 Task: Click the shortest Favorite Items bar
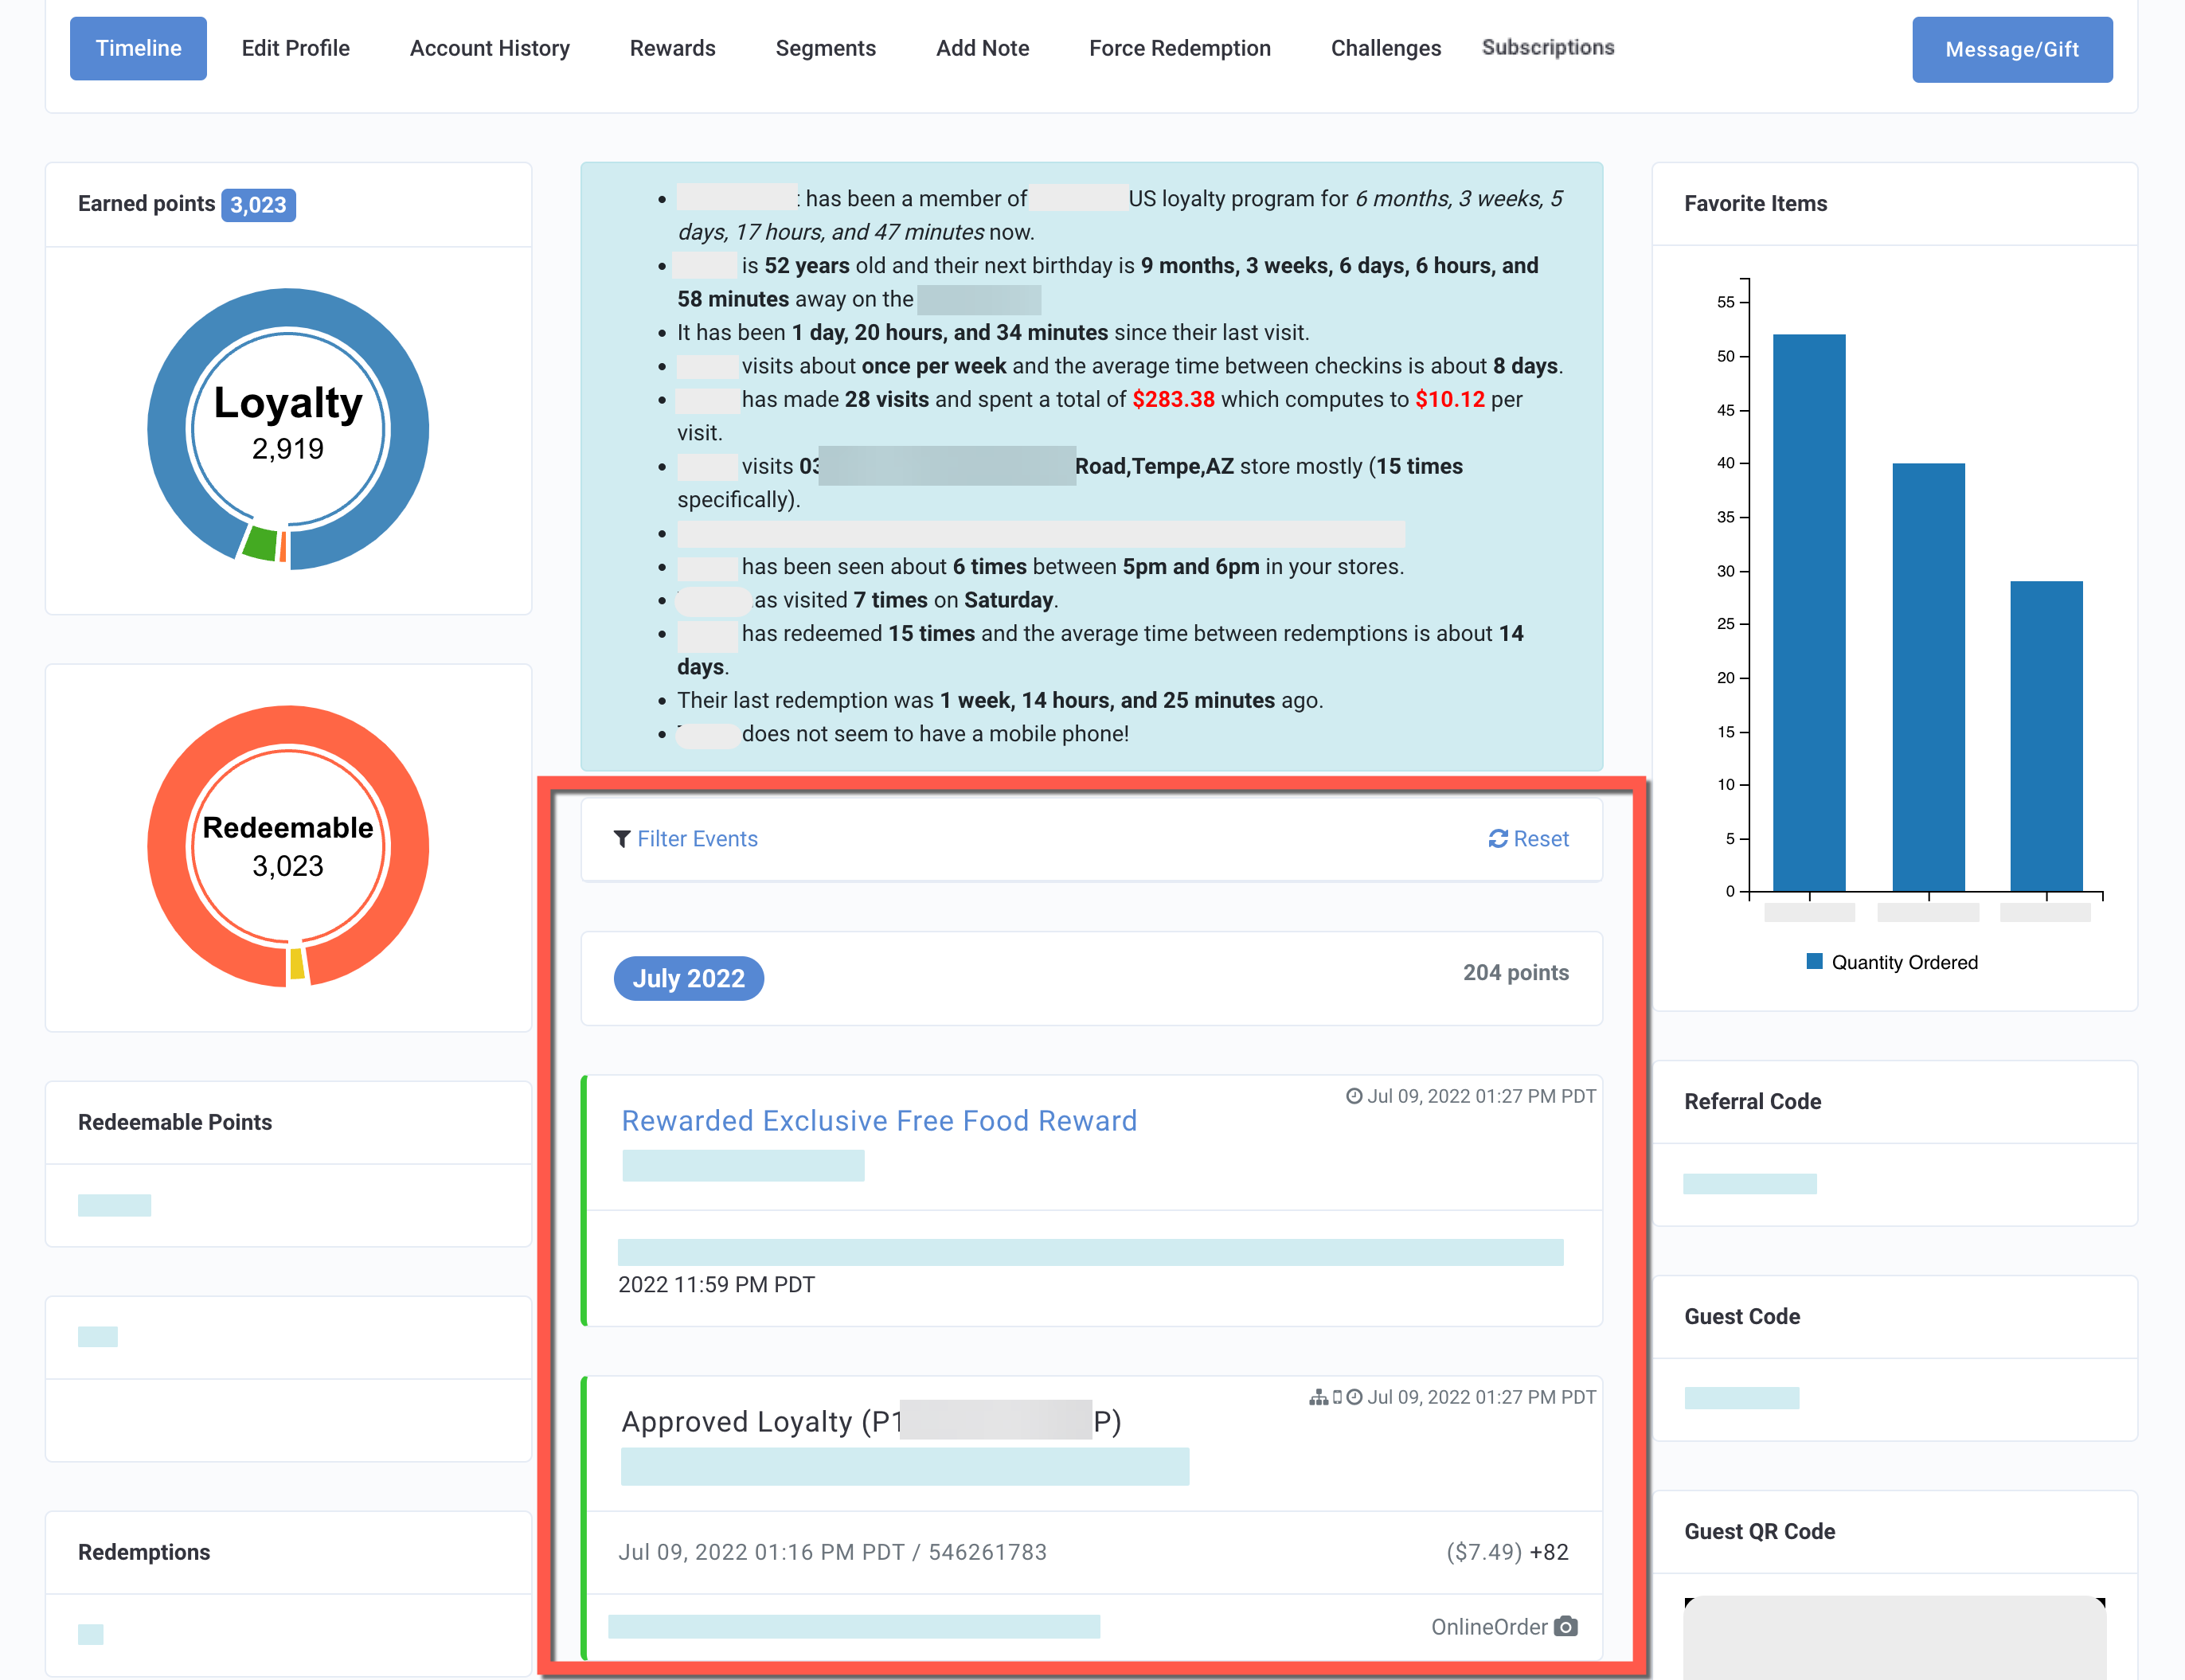(2046, 736)
